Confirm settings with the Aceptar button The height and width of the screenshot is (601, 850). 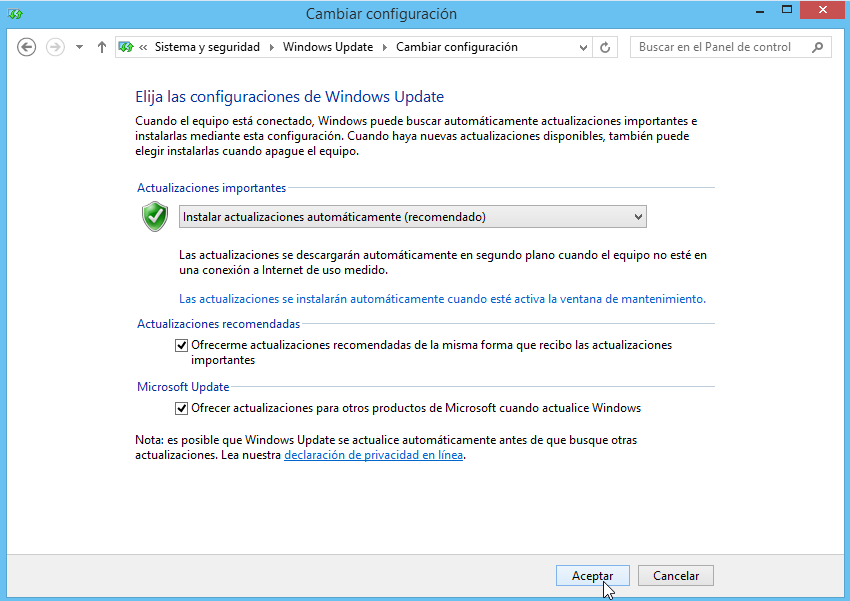(x=593, y=576)
